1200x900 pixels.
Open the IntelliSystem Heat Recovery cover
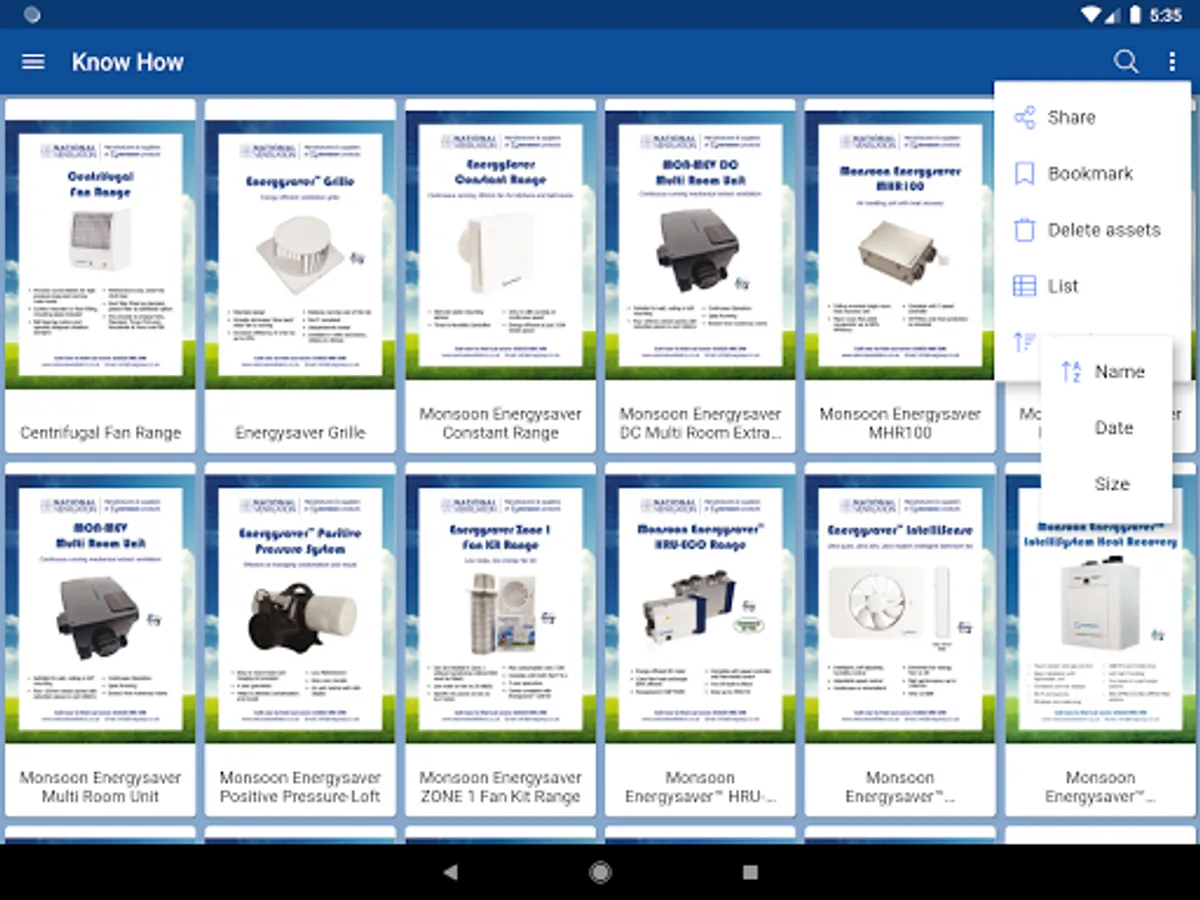[1100, 609]
